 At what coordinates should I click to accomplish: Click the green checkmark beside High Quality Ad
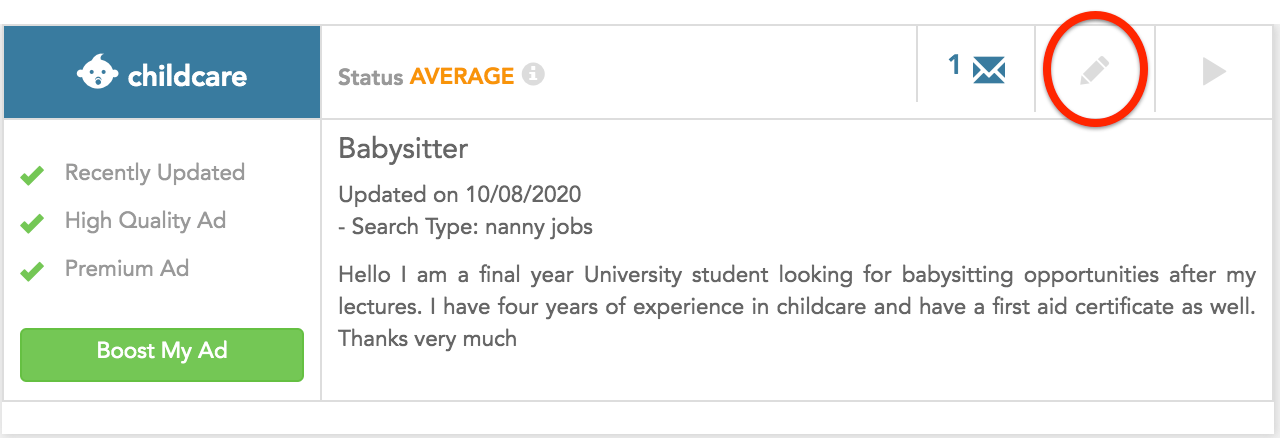33,224
